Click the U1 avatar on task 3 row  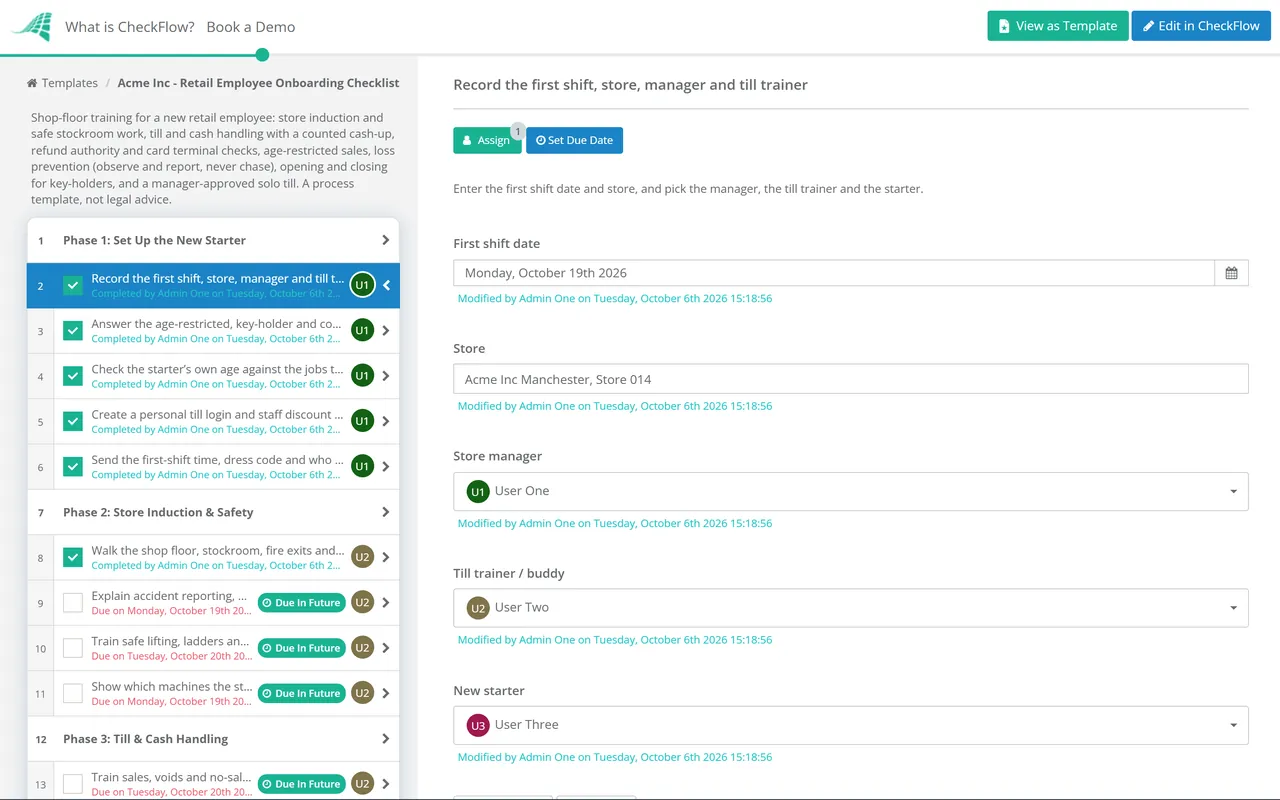pyautogui.click(x=362, y=331)
